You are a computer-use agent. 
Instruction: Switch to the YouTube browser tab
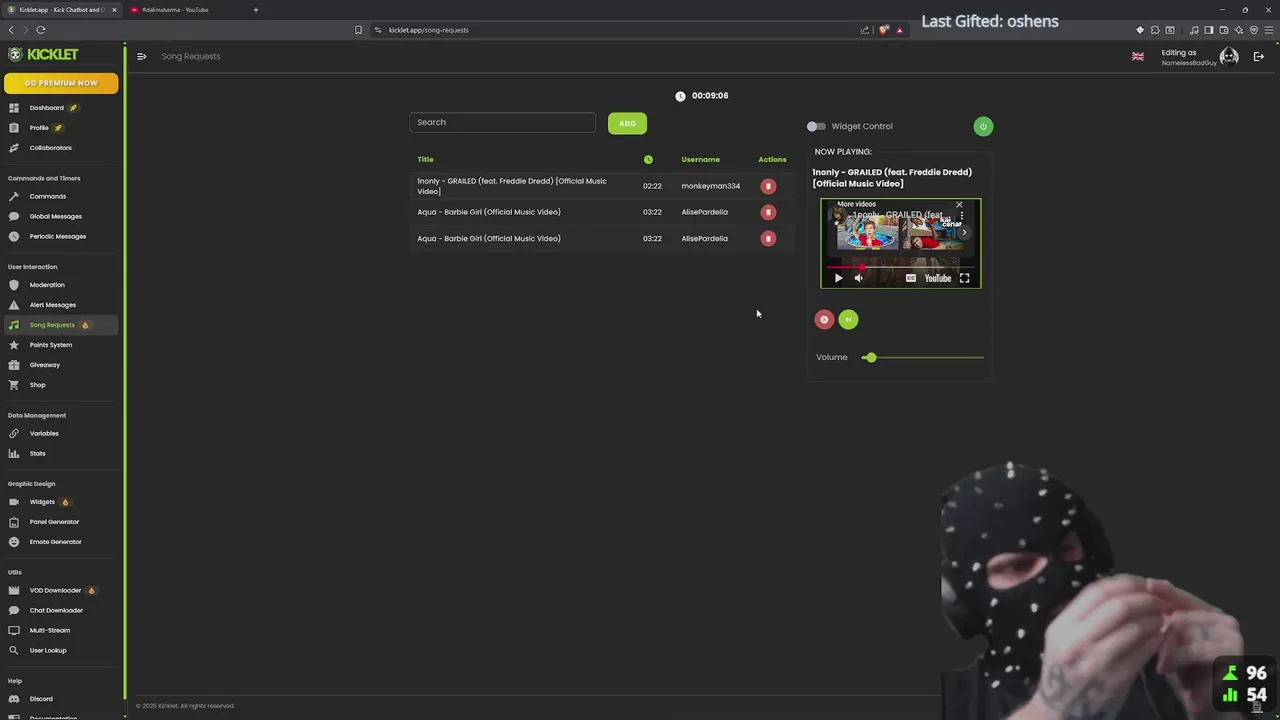pos(183,10)
